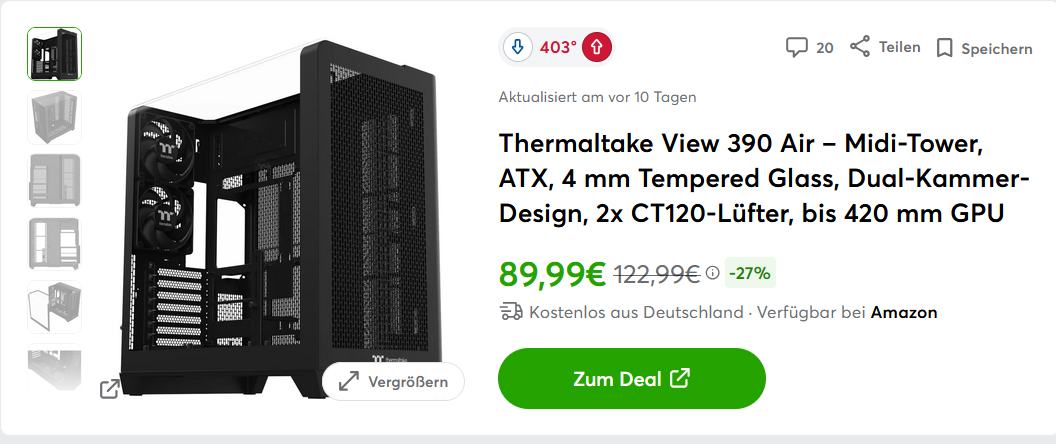Click the delivery truck shipping icon
The image size is (1056, 444).
511,311
